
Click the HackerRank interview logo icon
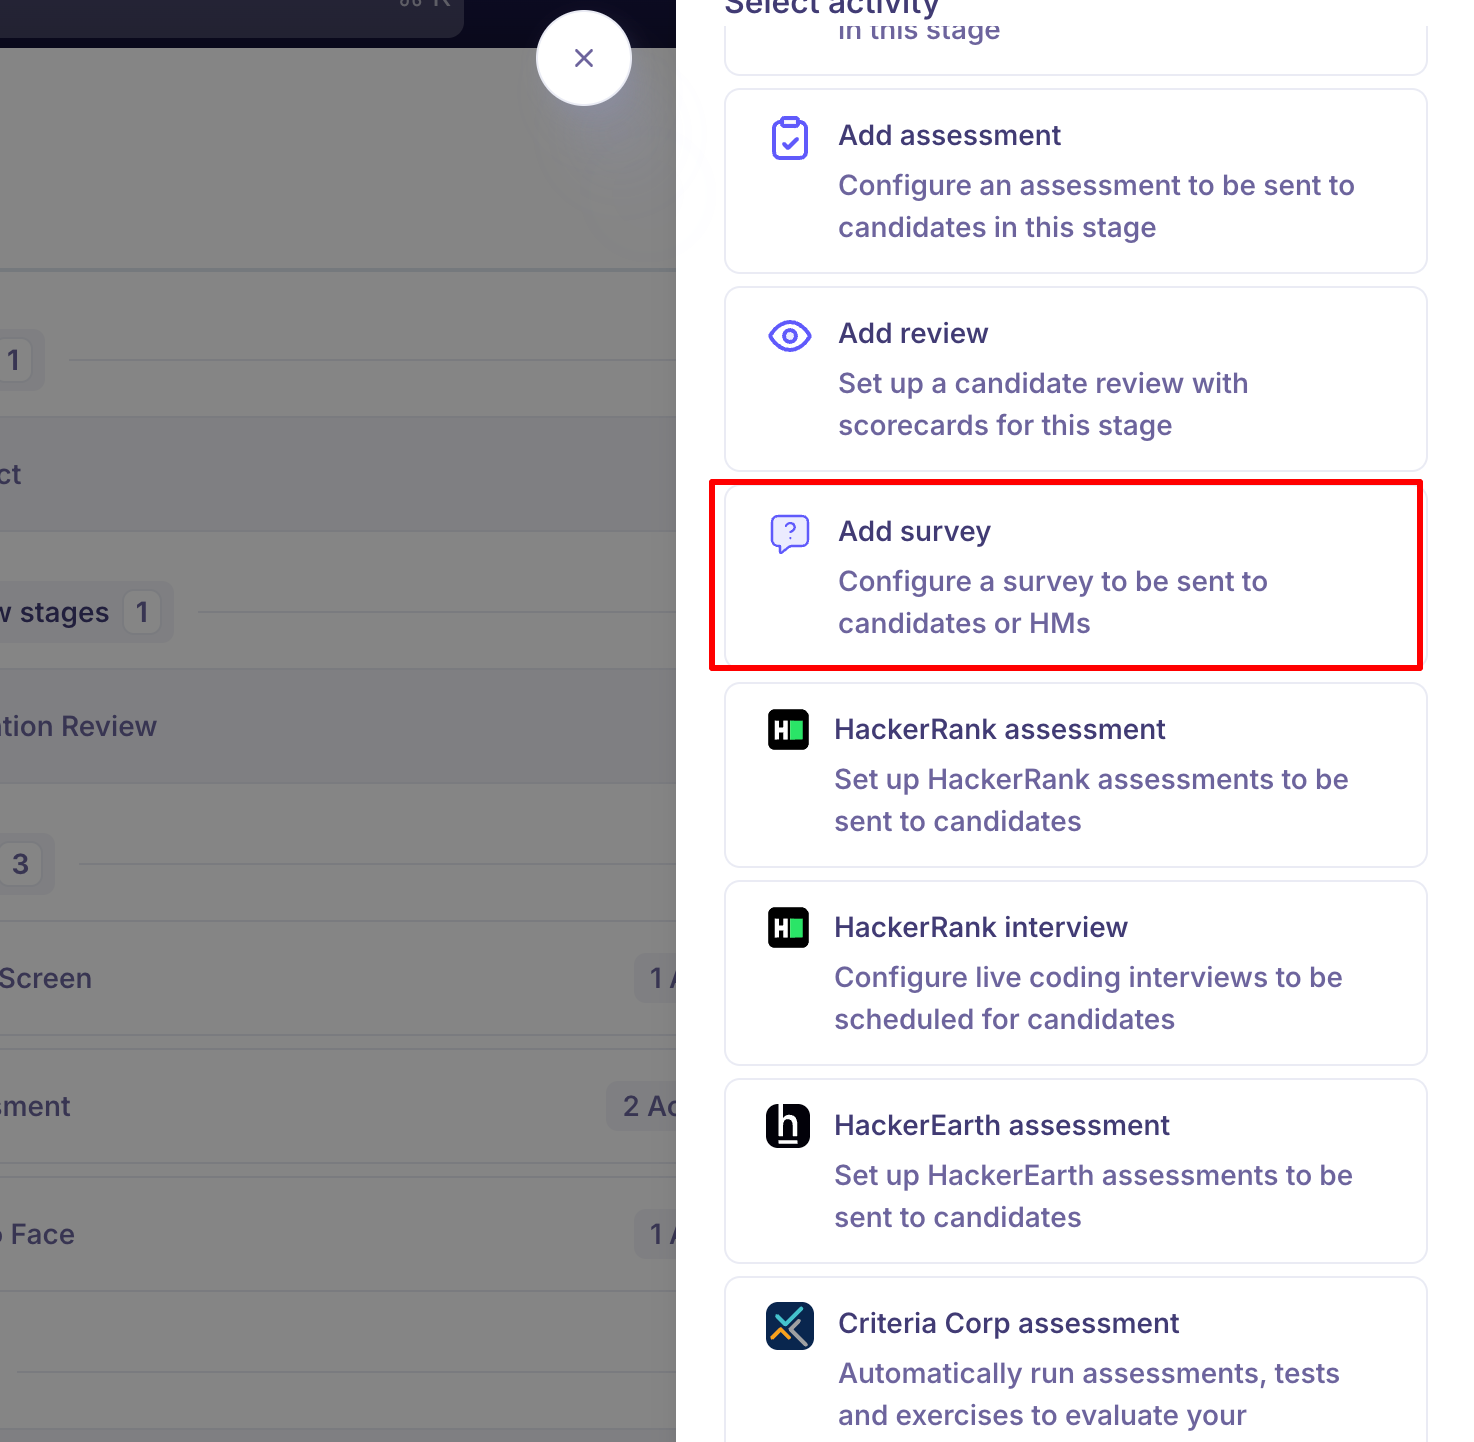click(x=788, y=928)
